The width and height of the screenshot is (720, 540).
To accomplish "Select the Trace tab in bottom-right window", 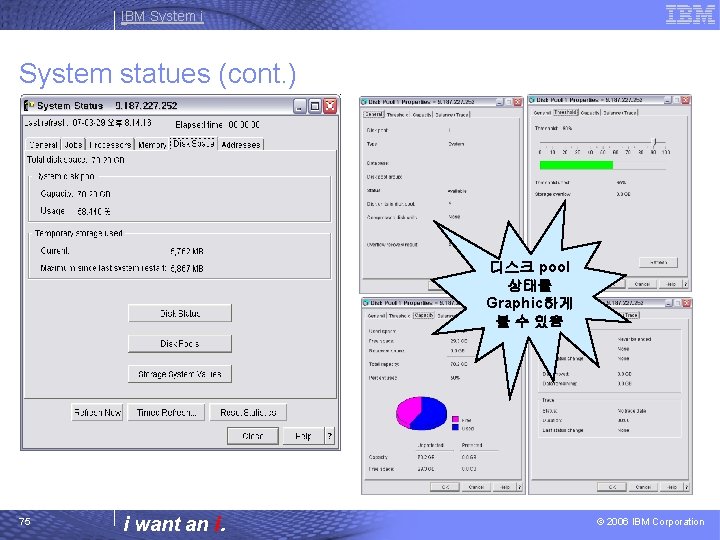I will pos(631,315).
